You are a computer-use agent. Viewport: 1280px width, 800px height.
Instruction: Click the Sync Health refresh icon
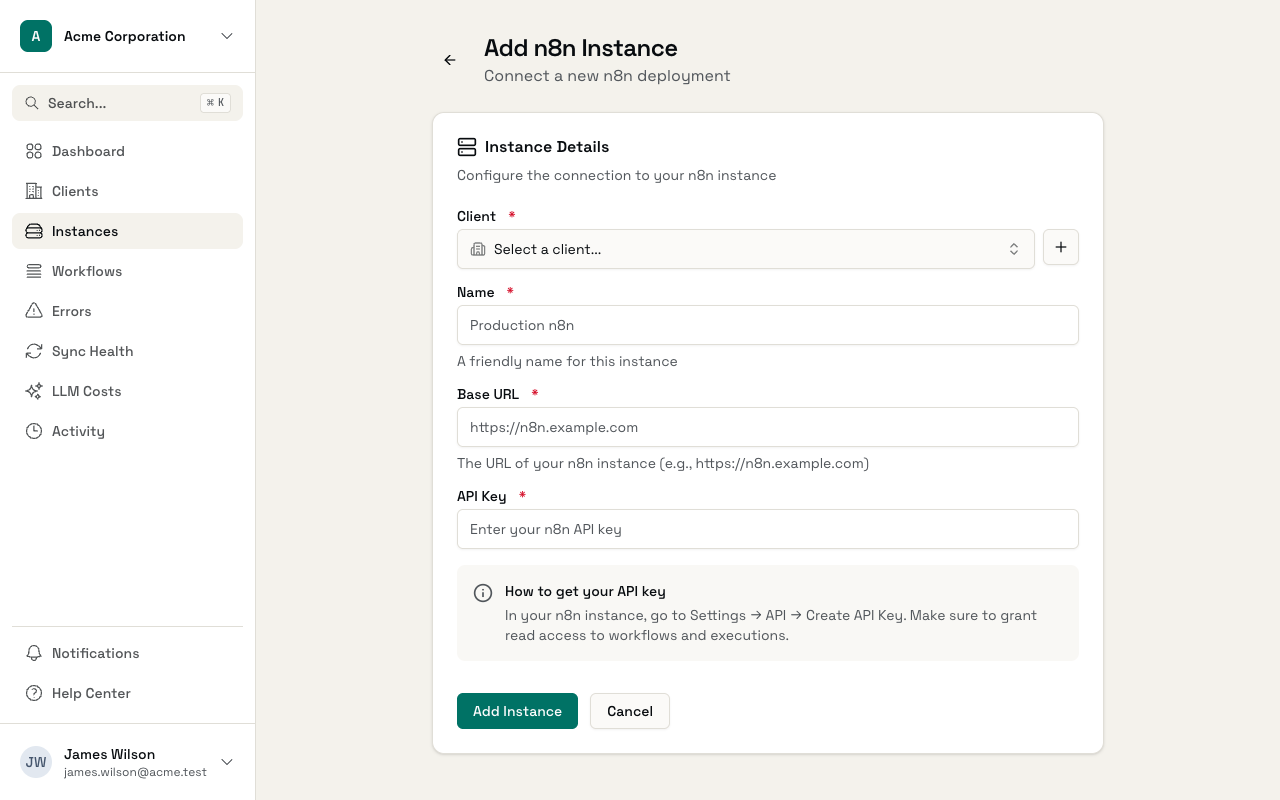pos(33,351)
